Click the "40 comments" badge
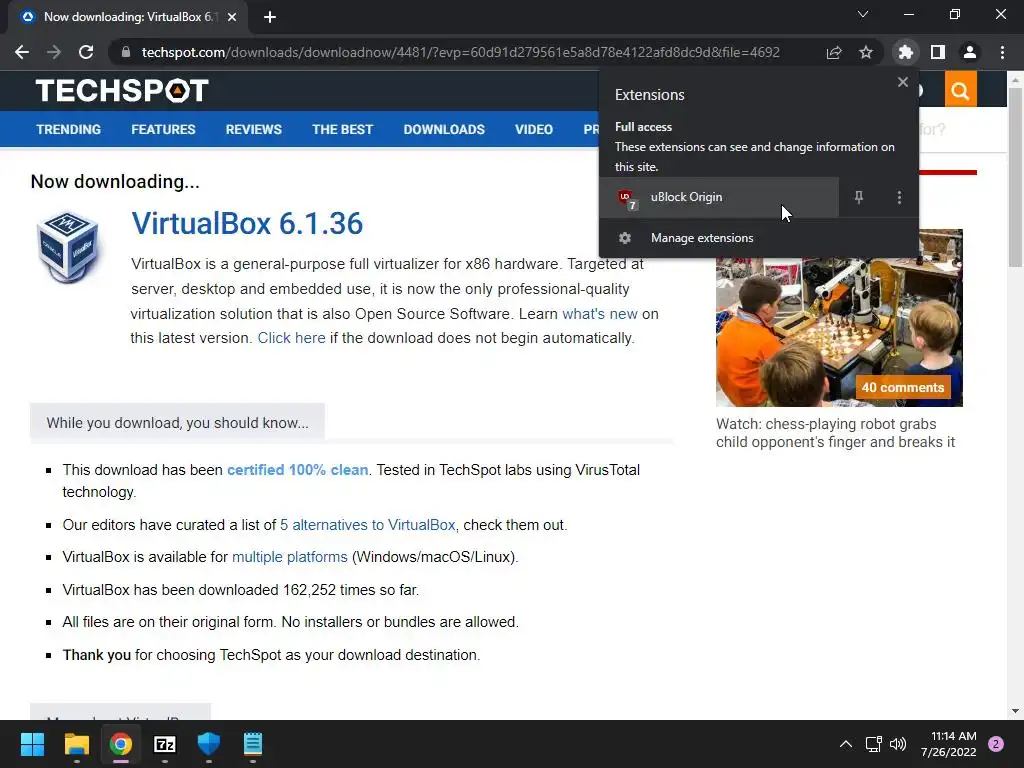 903,387
